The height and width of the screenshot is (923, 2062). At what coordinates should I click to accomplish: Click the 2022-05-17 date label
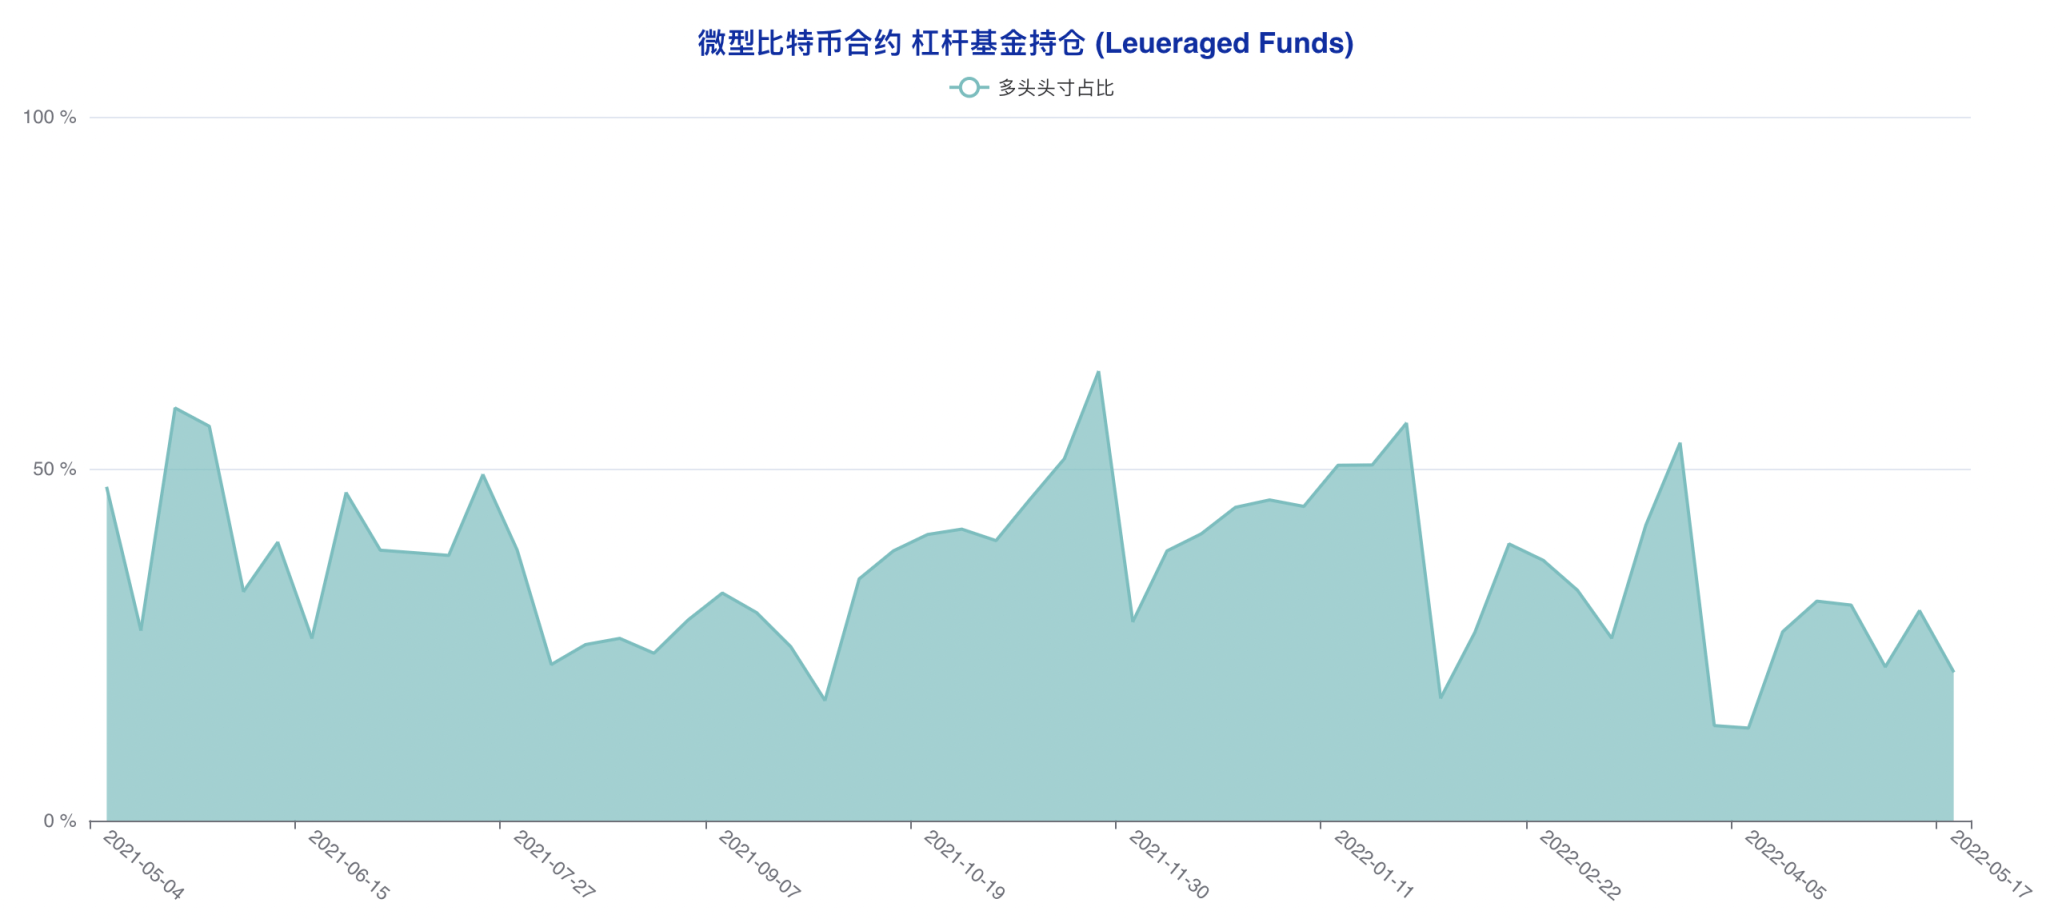point(1990,865)
